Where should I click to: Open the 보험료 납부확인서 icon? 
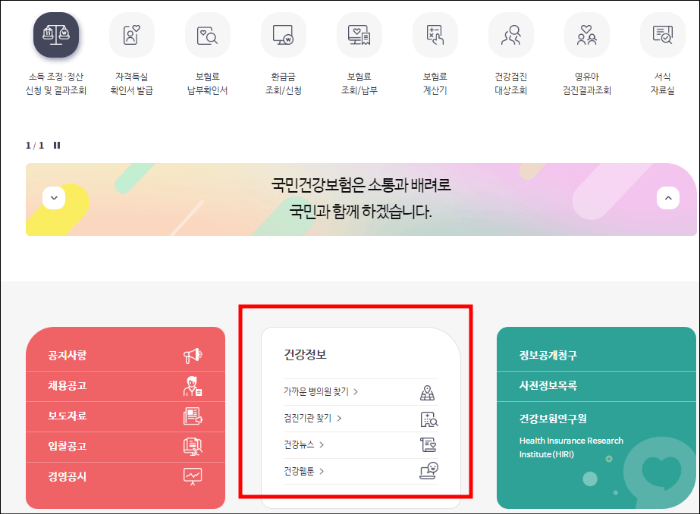[x=208, y=35]
